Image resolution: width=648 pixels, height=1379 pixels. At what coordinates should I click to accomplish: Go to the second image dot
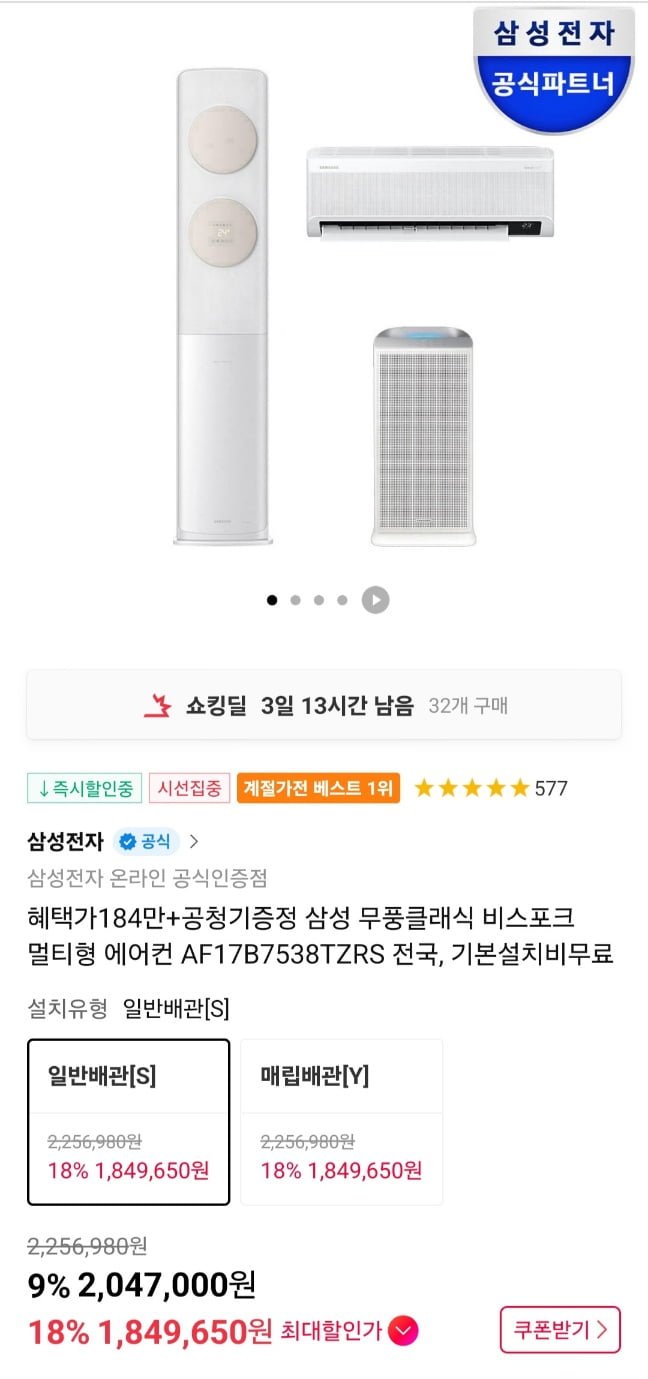click(x=295, y=600)
